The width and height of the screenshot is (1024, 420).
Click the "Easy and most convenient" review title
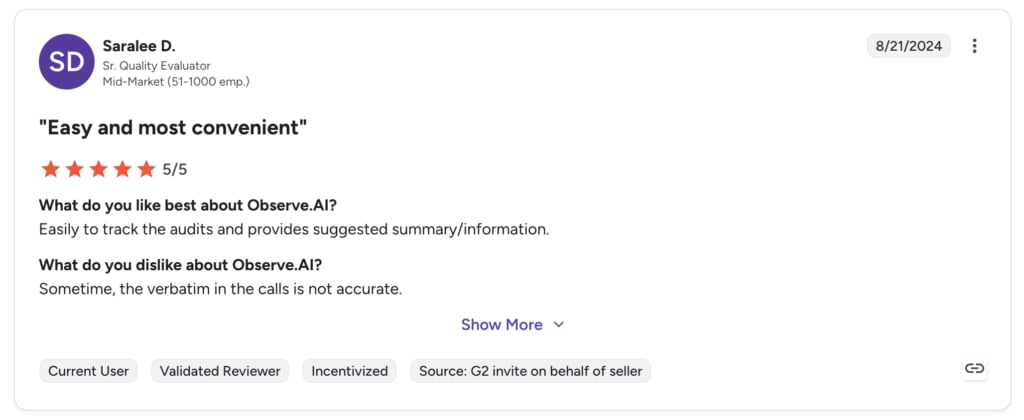tap(173, 127)
